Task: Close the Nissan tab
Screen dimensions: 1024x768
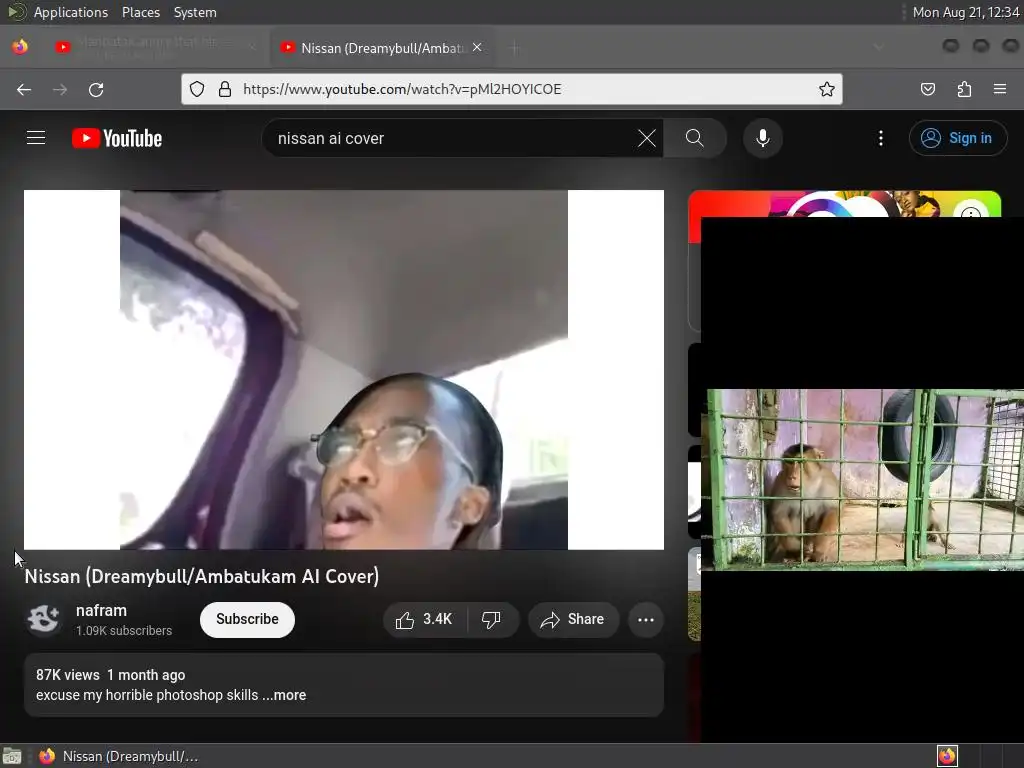Action: tap(477, 47)
